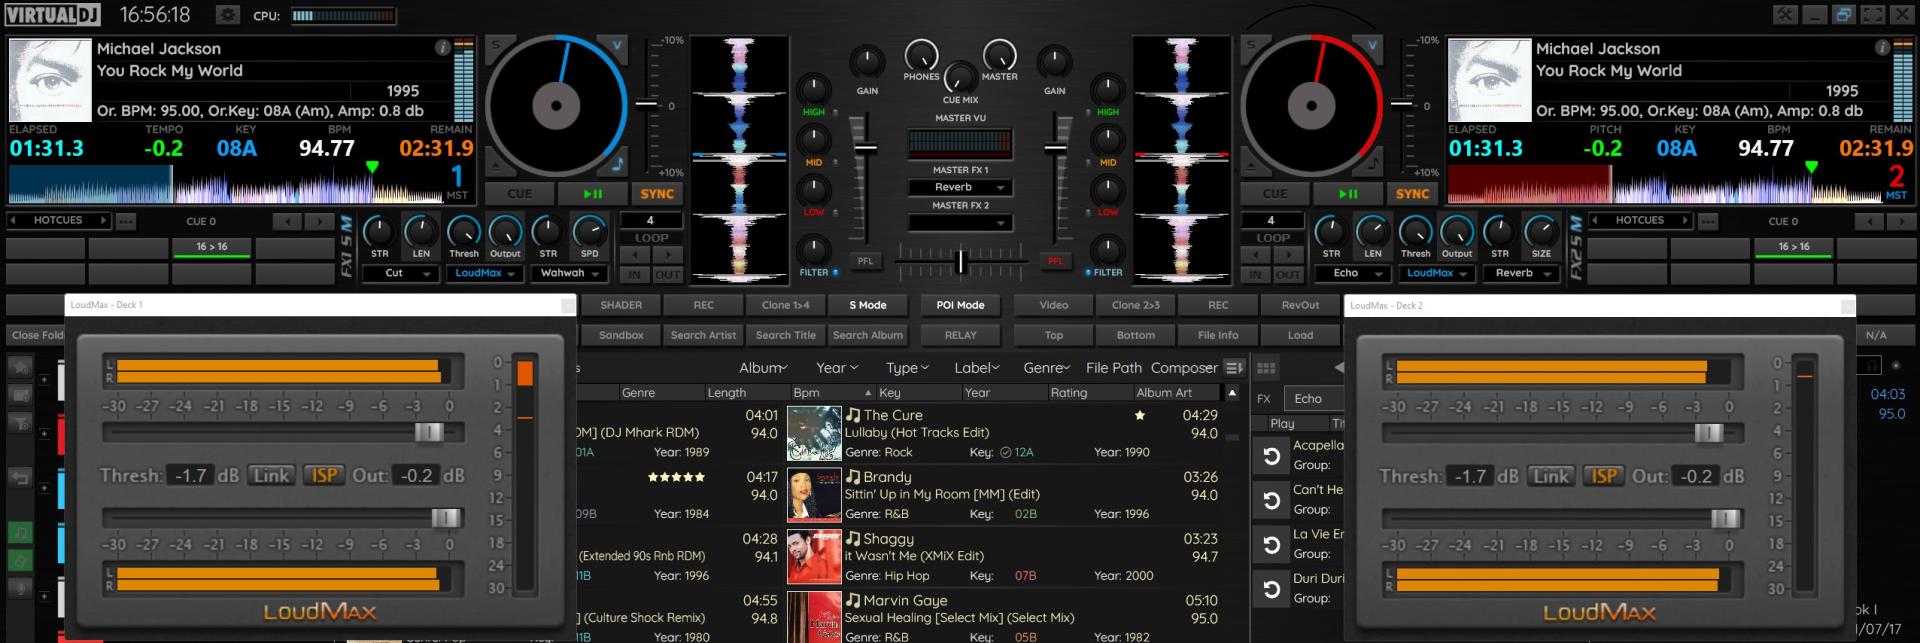Viewport: 1920px width, 643px height.
Task: Go to next cue on deck 1
Action: pos(319,221)
